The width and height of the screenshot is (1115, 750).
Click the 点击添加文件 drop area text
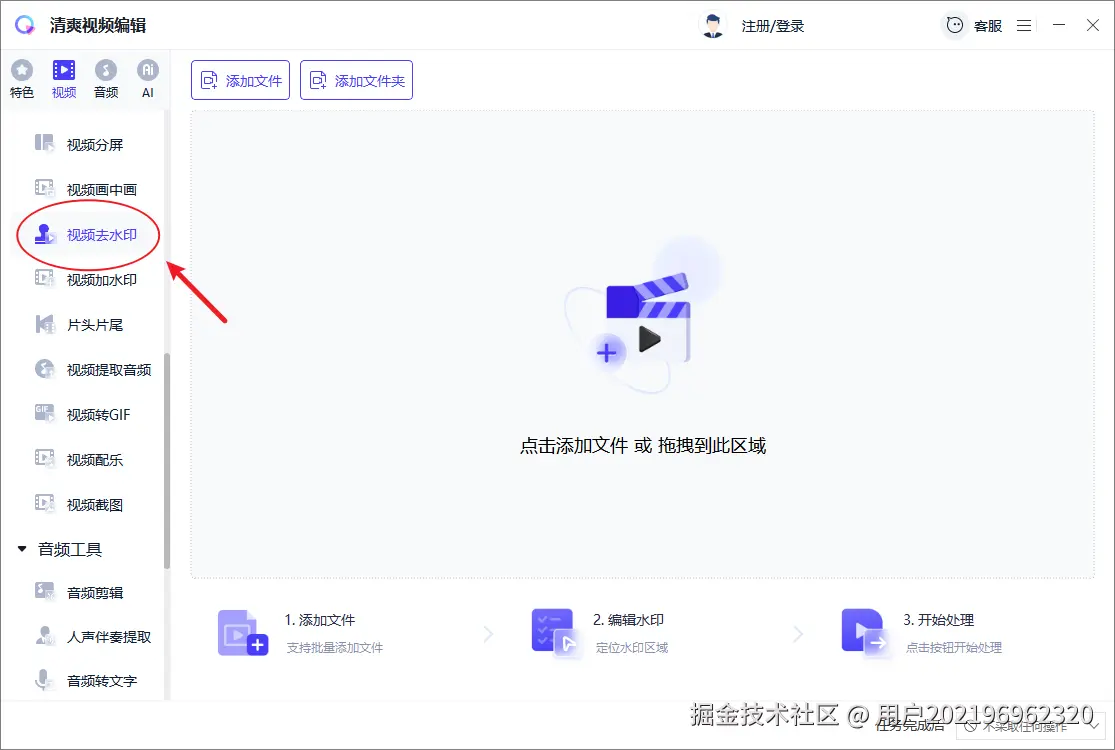[643, 446]
